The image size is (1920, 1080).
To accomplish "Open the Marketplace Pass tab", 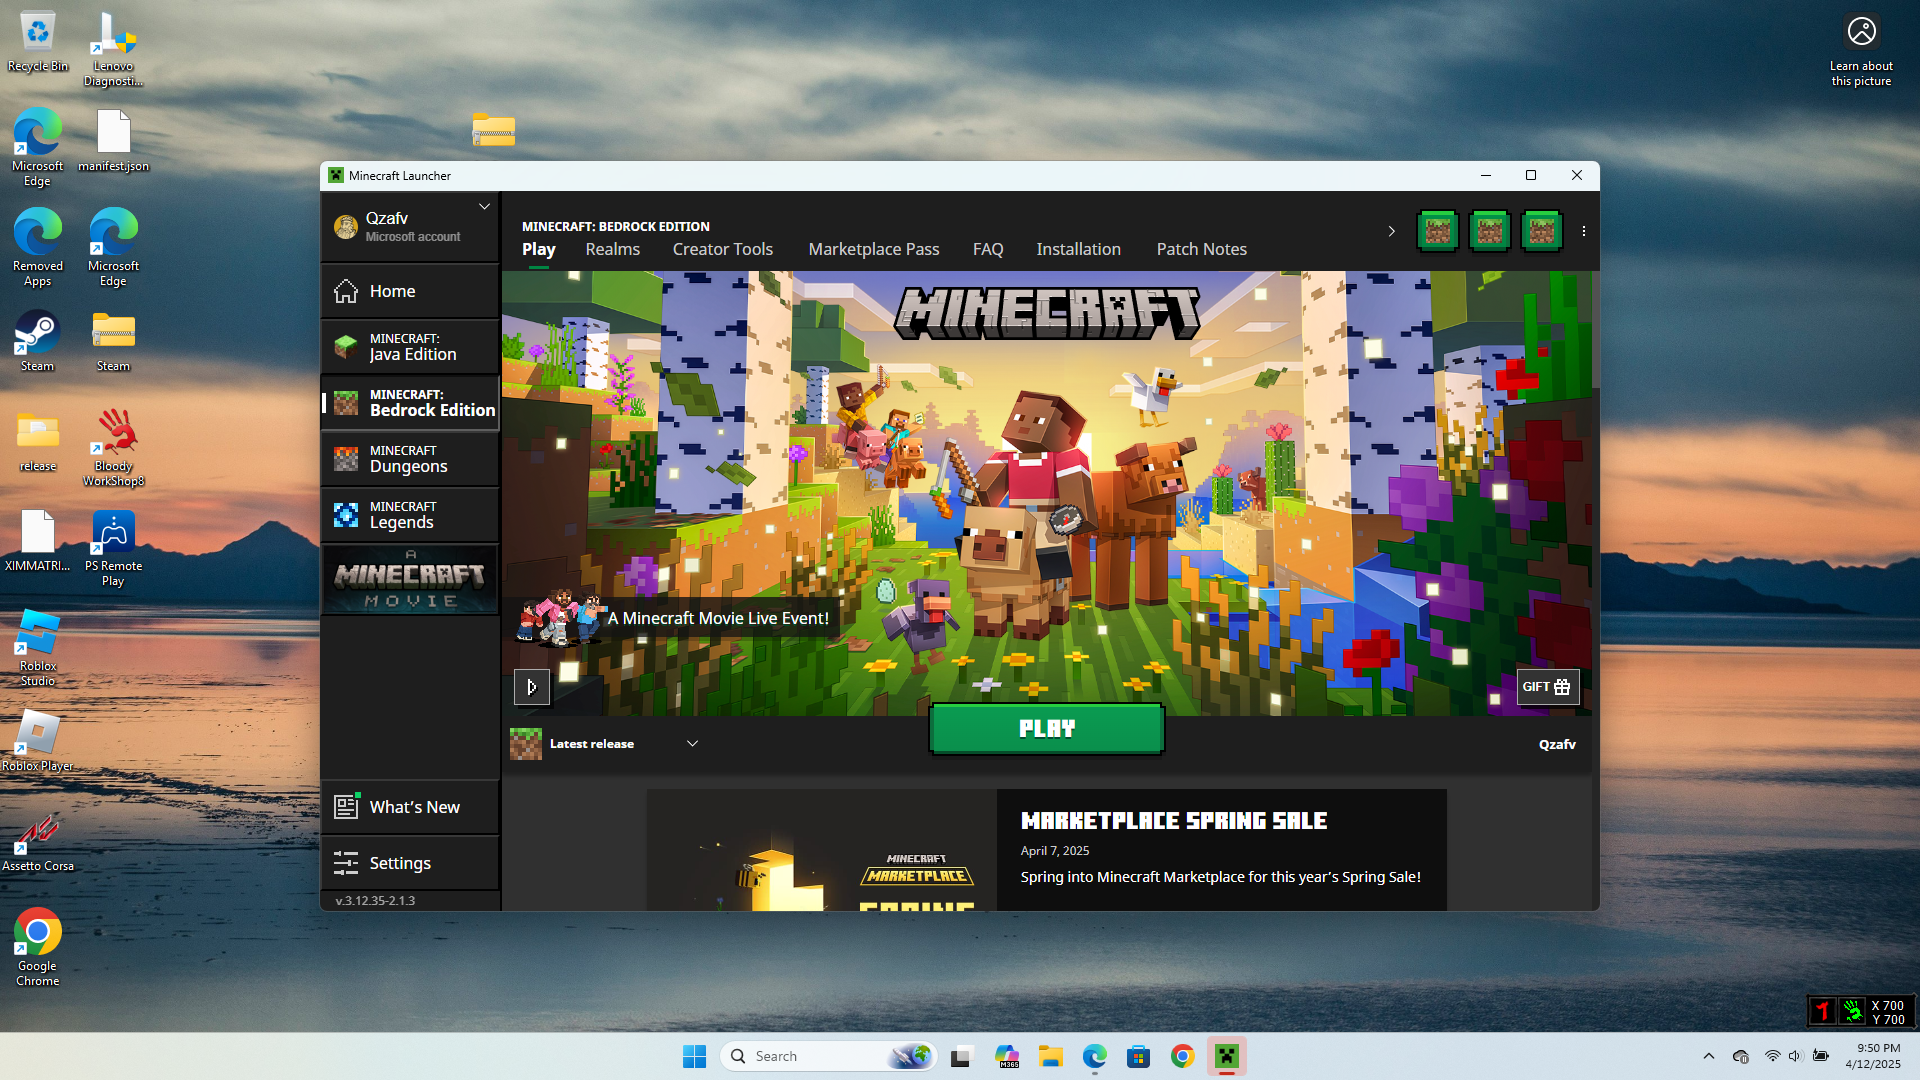I will click(874, 249).
